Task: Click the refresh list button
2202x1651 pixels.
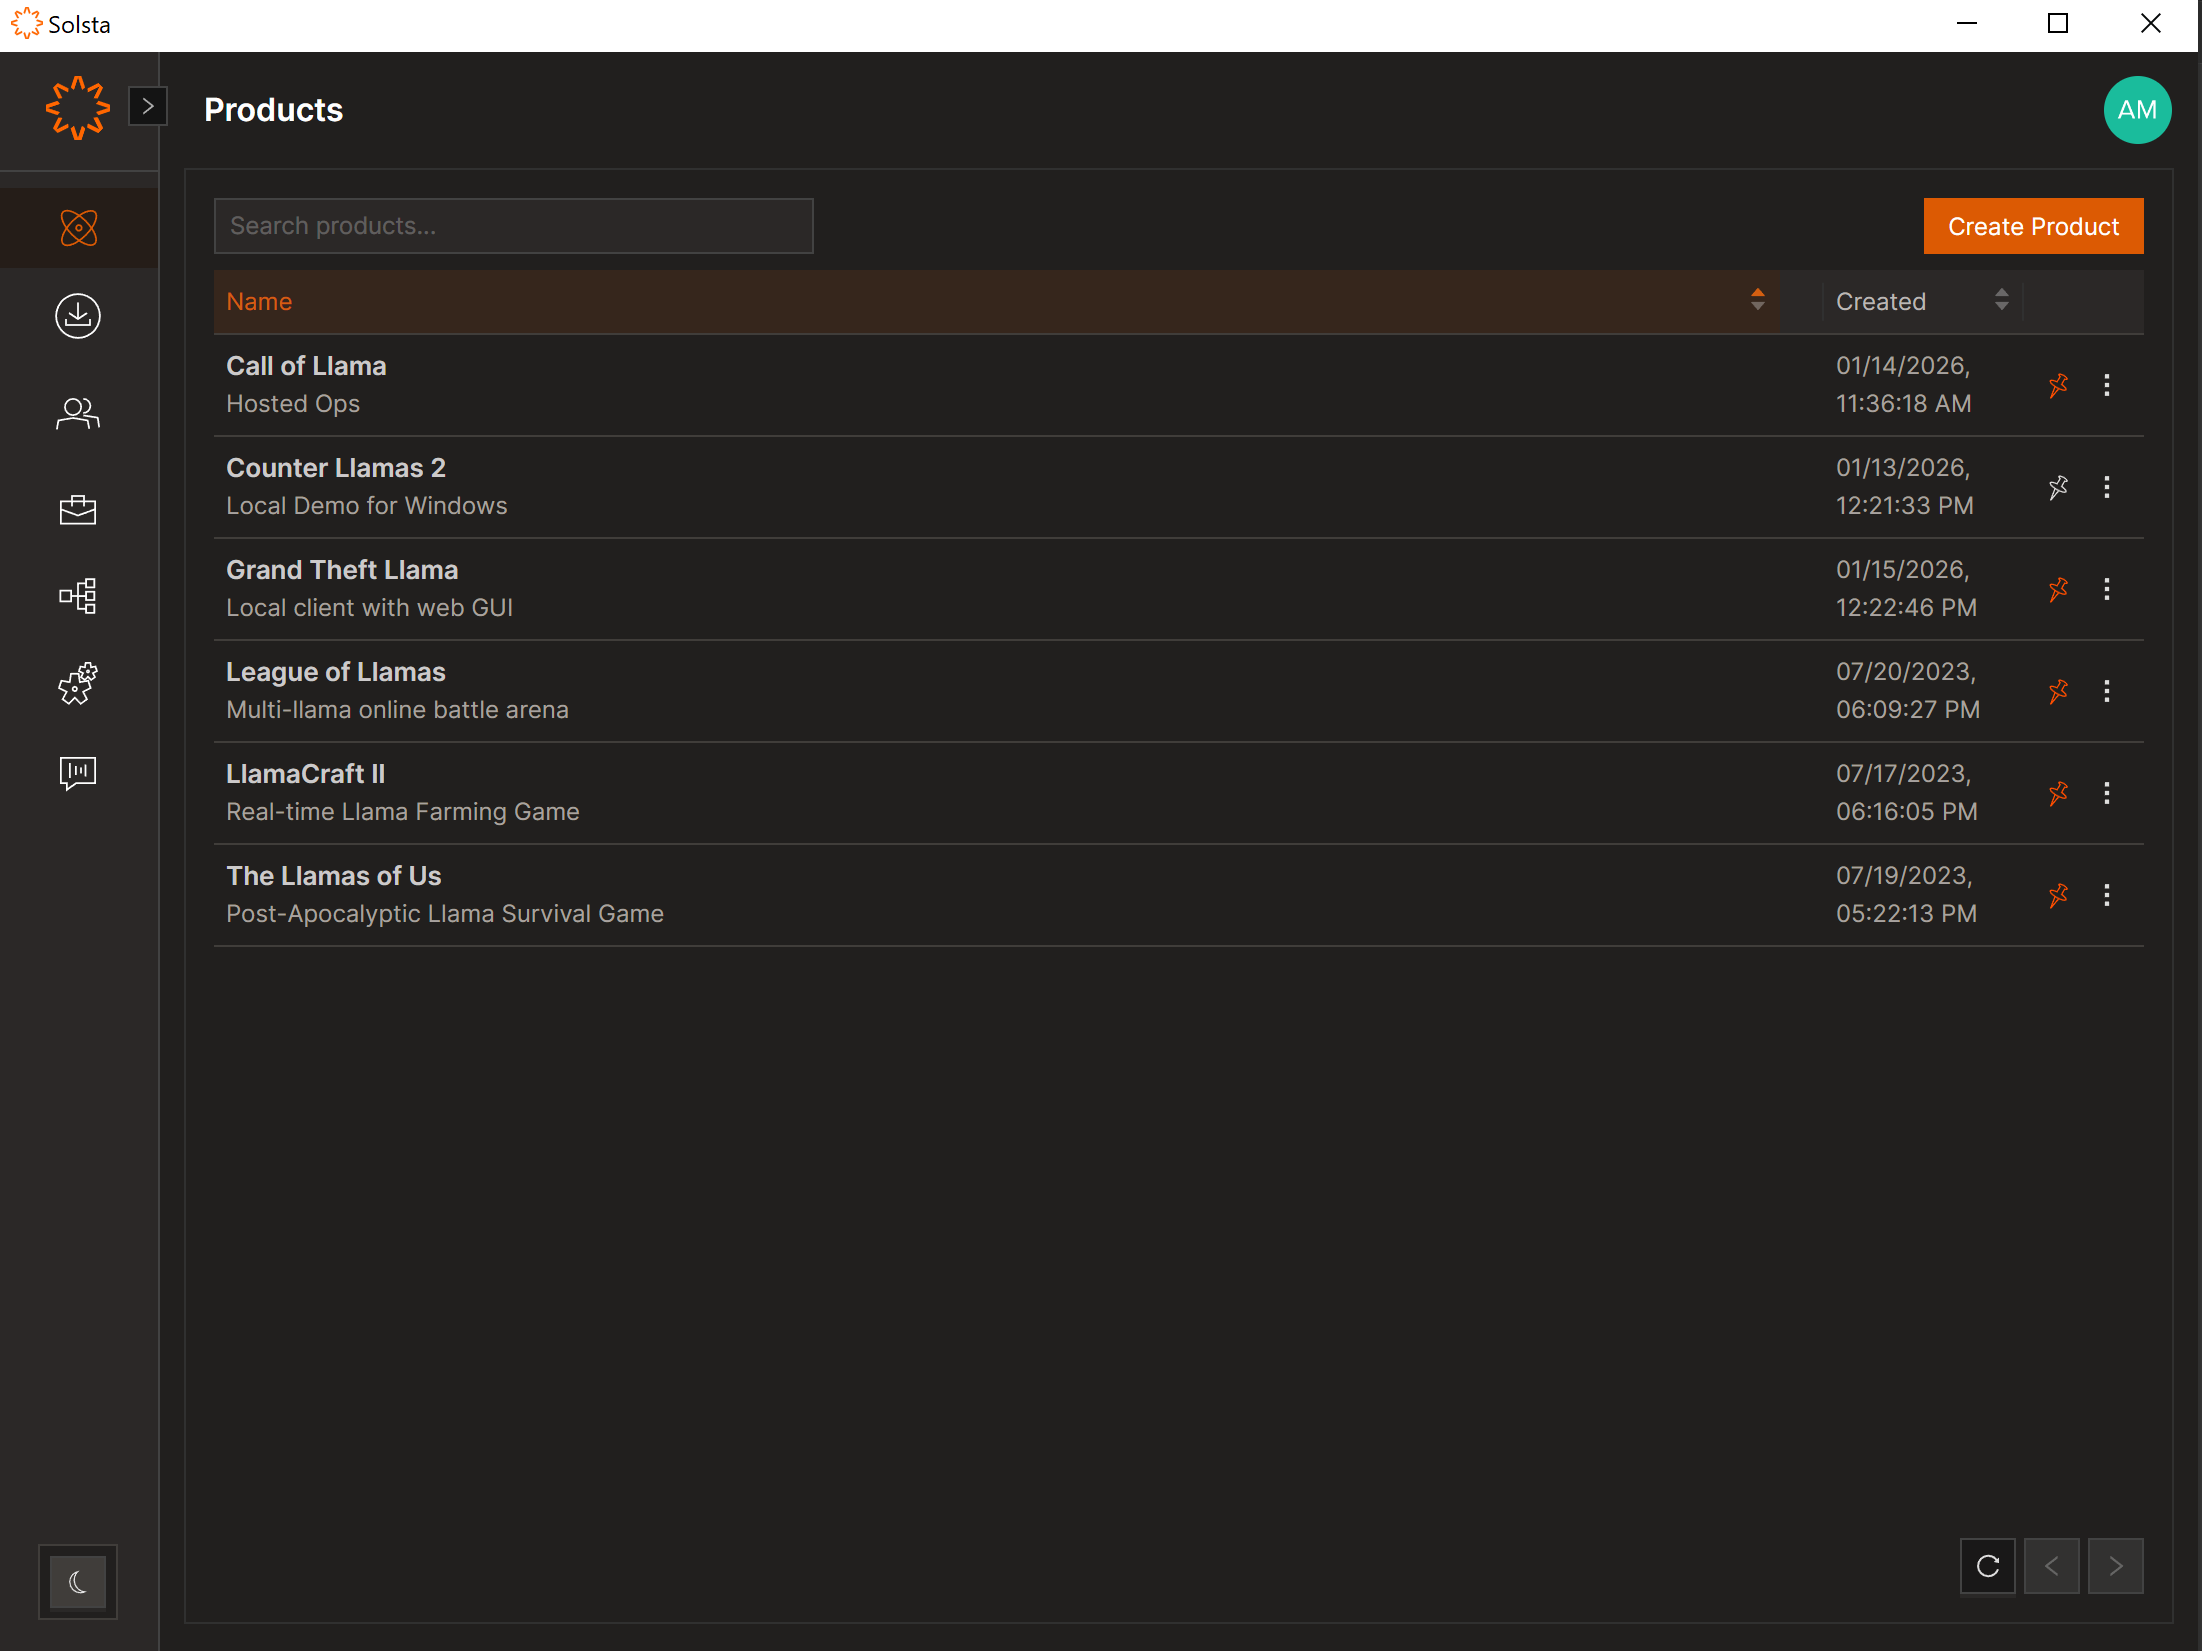Action: [1987, 1566]
